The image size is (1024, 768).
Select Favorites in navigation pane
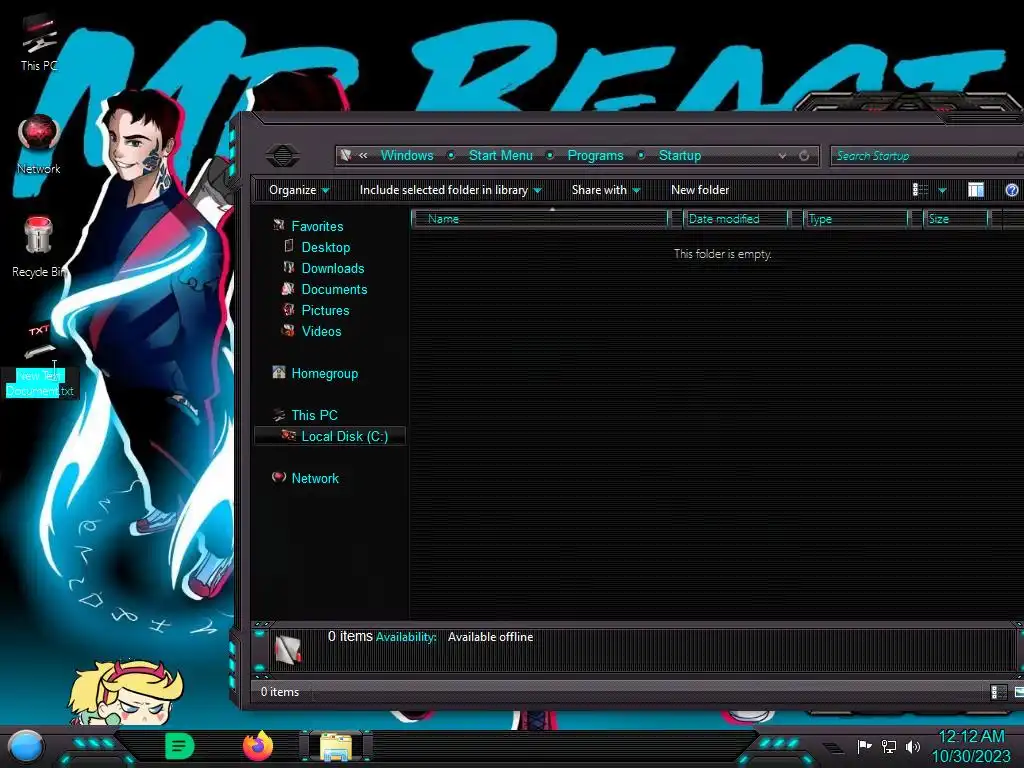click(317, 226)
